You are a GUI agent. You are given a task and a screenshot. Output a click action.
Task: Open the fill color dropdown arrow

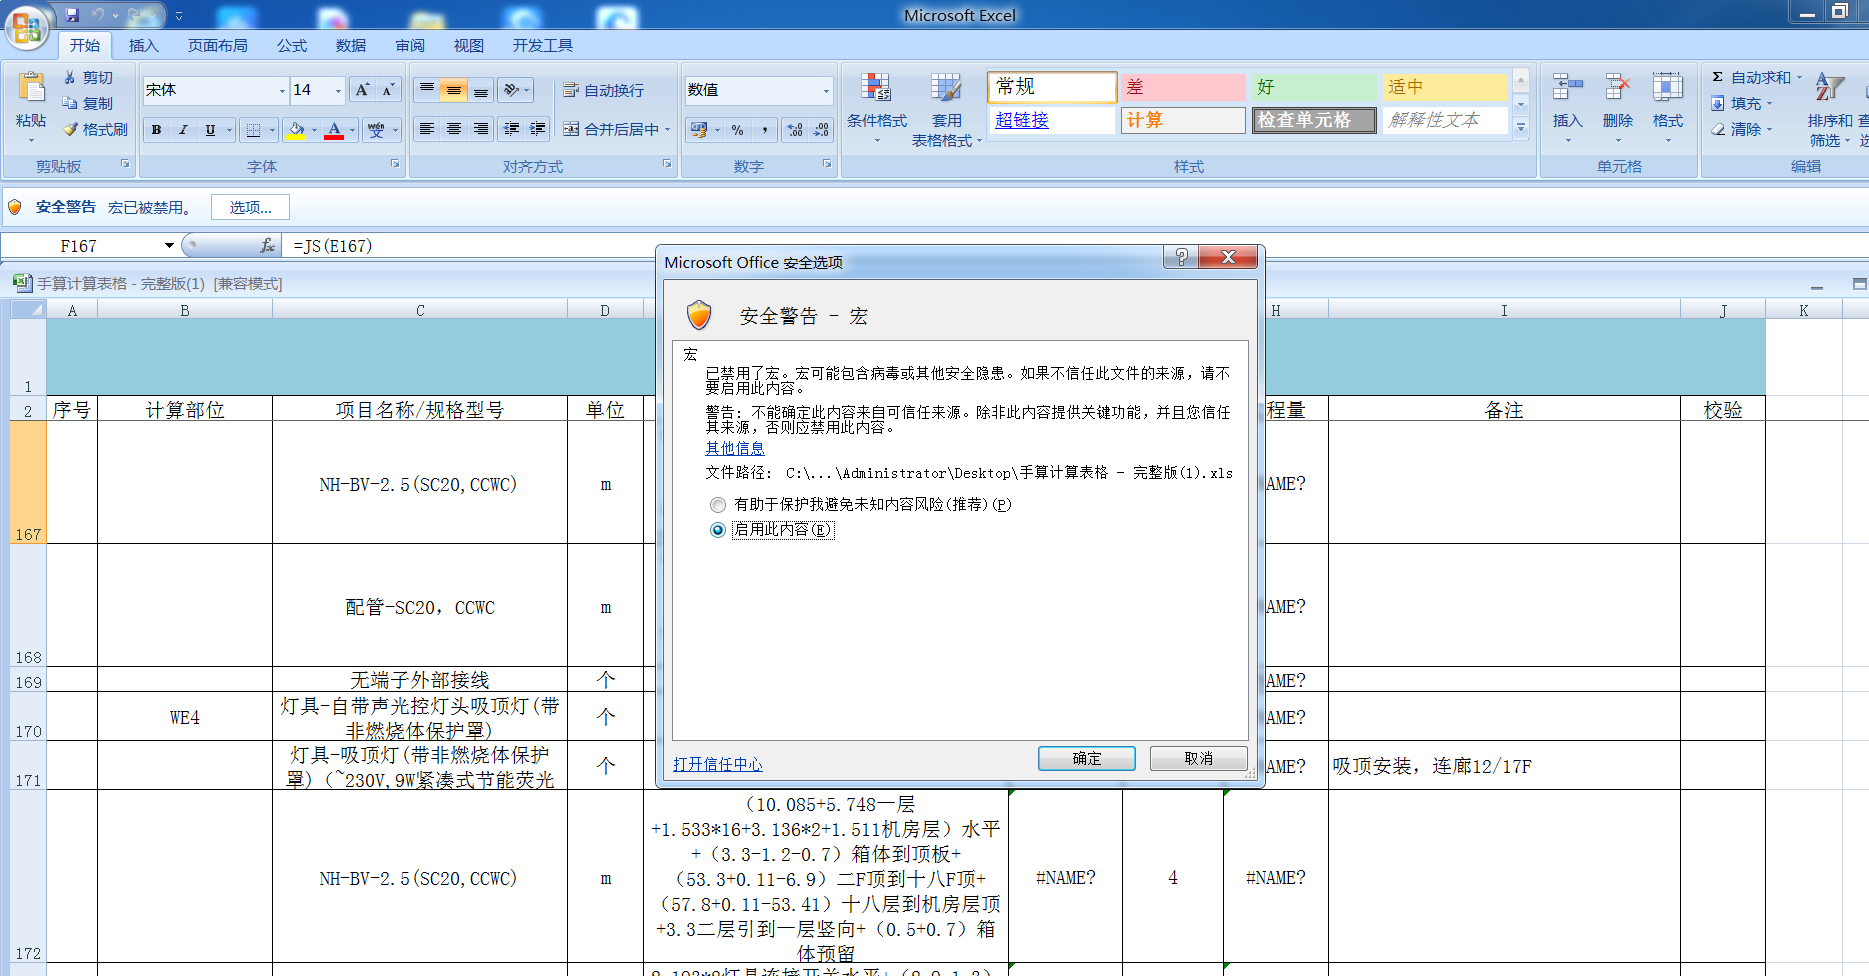[x=314, y=130]
